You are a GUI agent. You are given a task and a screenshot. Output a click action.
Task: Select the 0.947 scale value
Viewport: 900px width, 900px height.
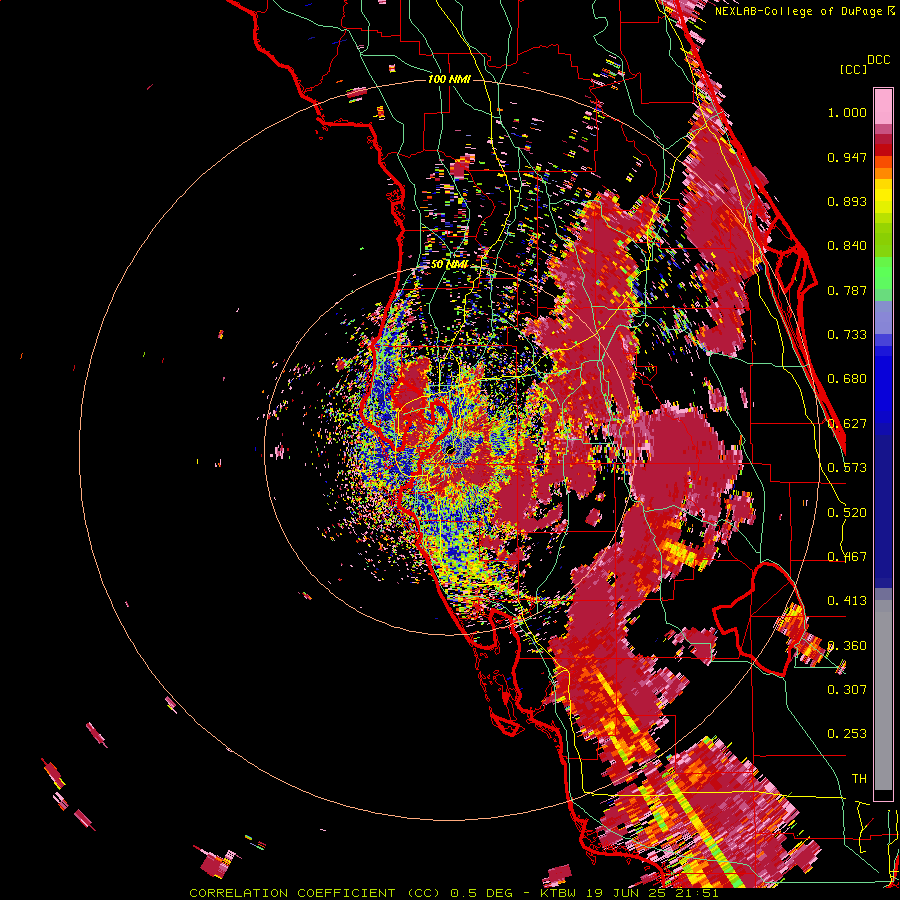point(847,157)
